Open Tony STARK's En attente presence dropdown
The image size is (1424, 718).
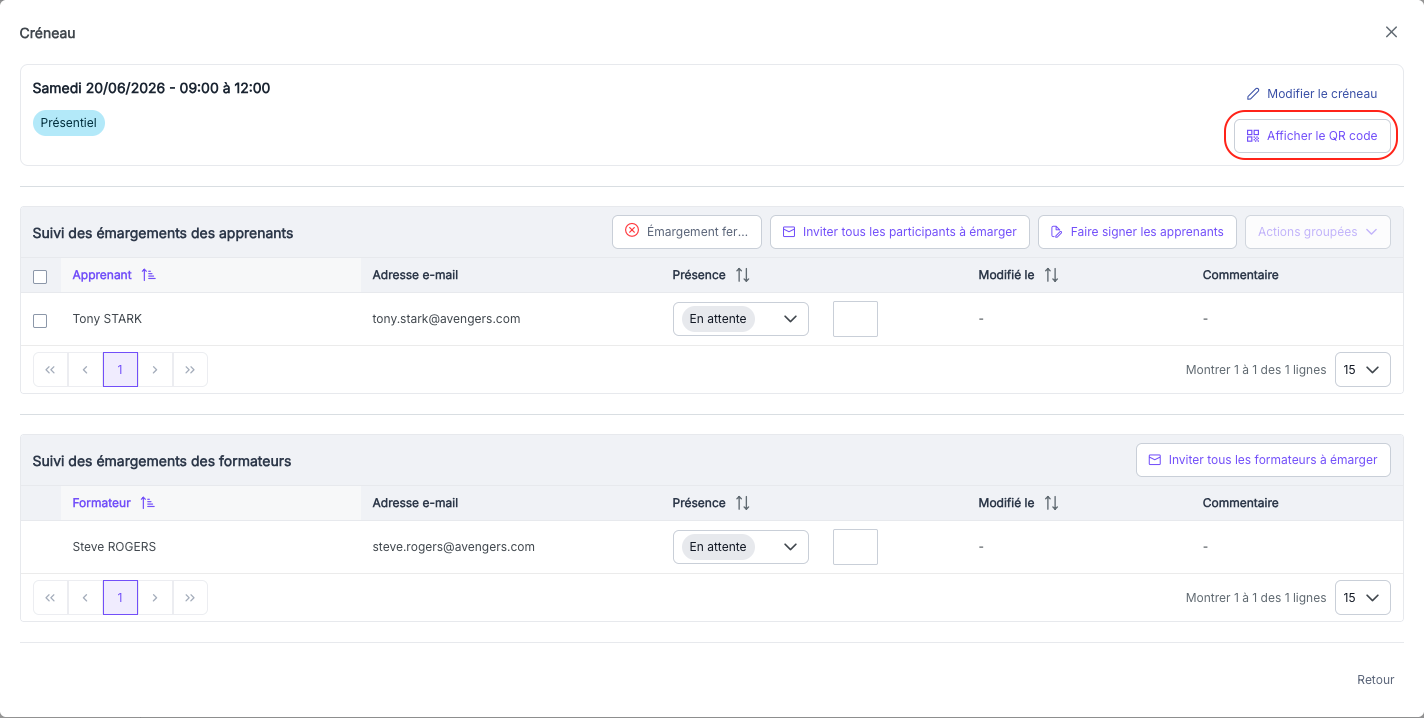[x=741, y=319]
